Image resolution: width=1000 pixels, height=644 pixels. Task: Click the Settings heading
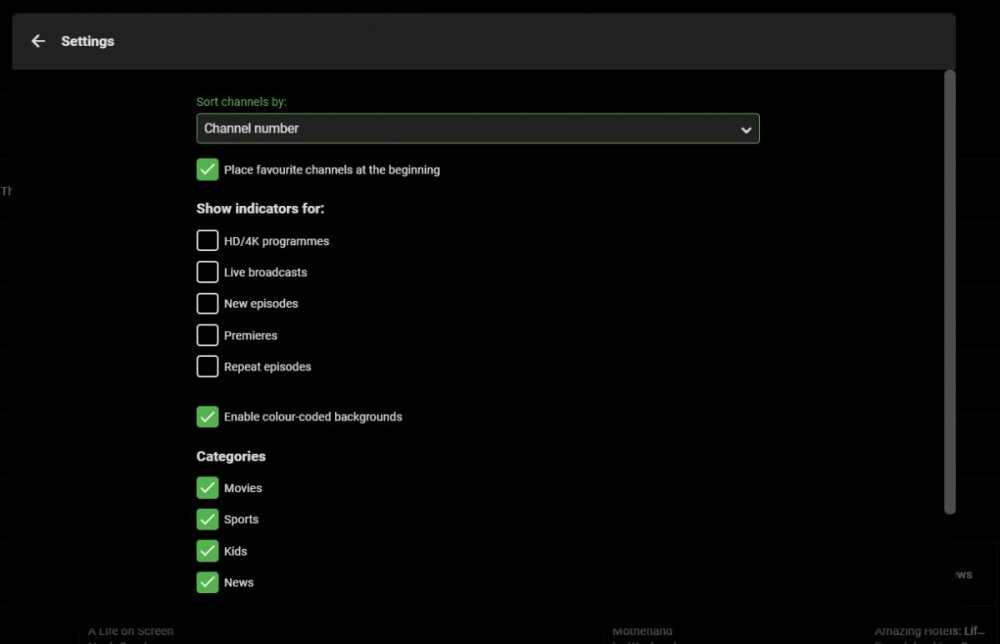pos(88,41)
